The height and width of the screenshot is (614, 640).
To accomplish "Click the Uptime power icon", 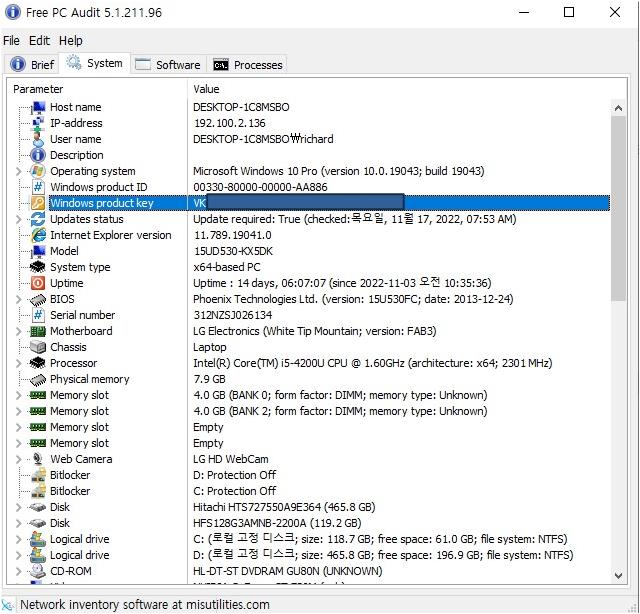I will (x=38, y=283).
